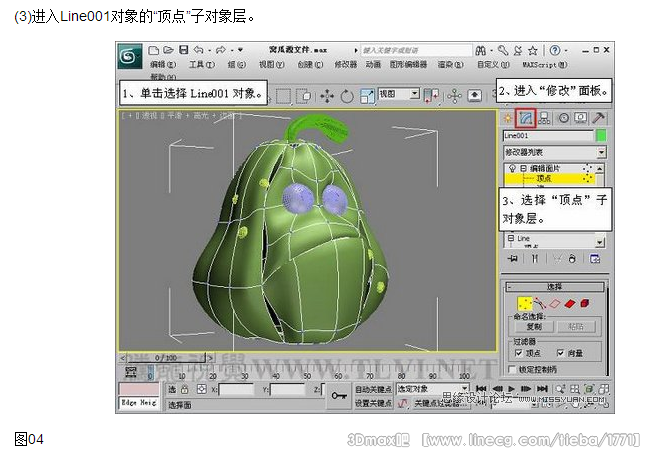Open the selected-object key filter dropdown
Image resolution: width=669 pixels, height=457 pixels.
(x=433, y=389)
